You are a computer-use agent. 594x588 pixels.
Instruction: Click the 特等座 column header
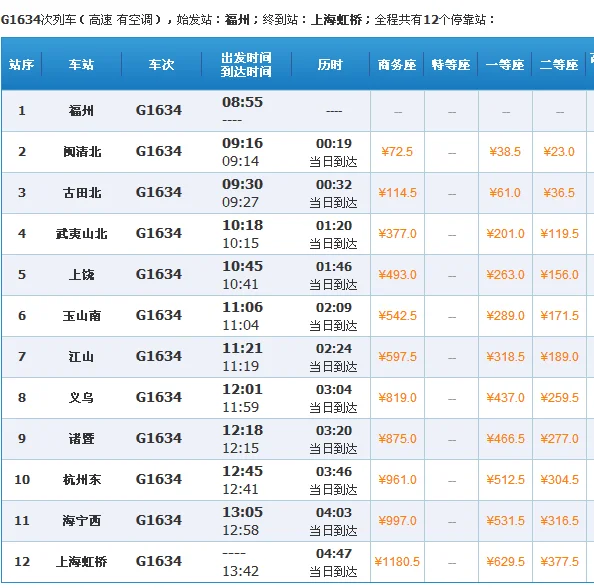pyautogui.click(x=451, y=65)
